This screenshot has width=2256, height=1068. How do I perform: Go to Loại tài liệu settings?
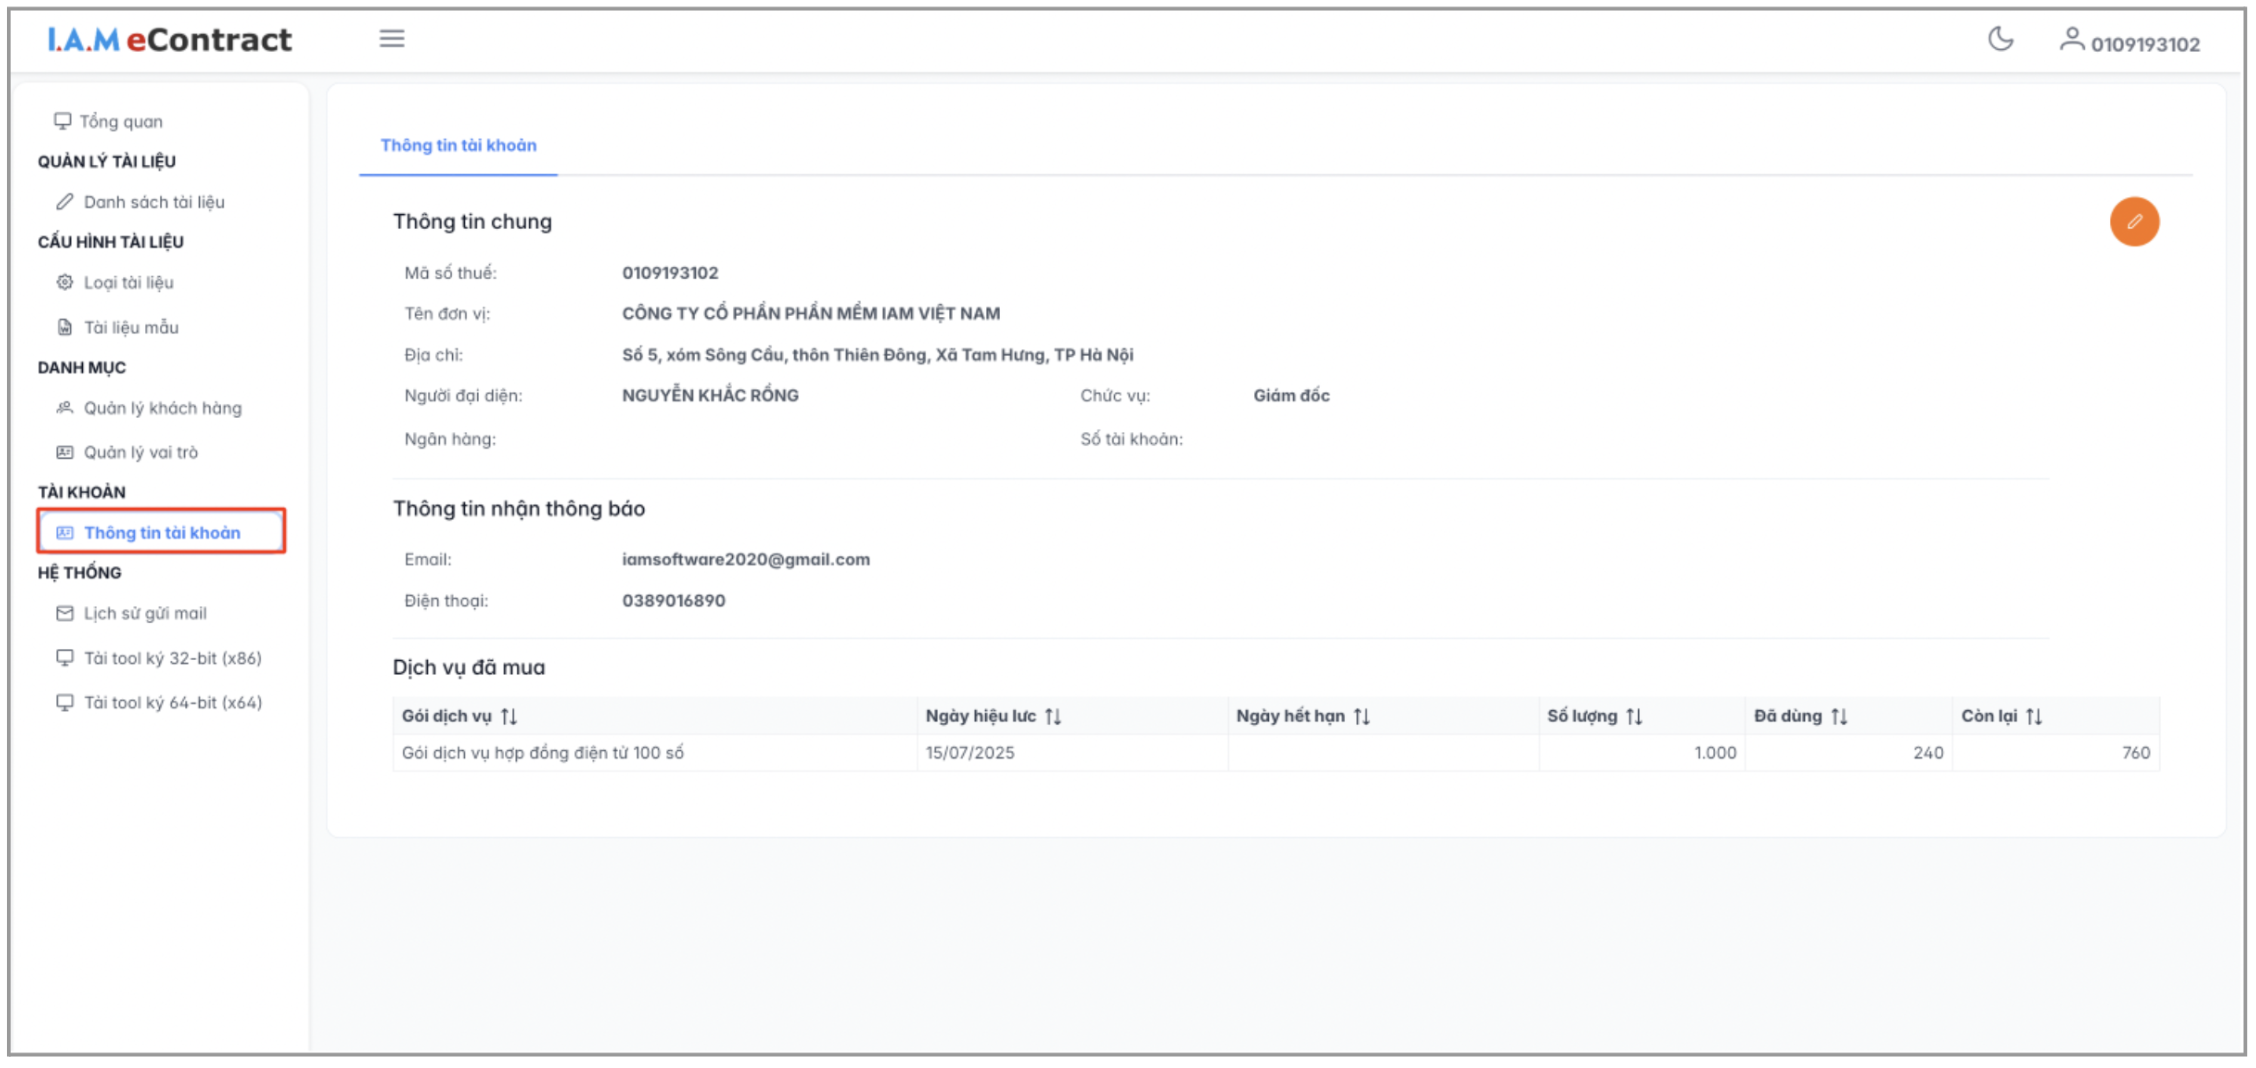128,283
